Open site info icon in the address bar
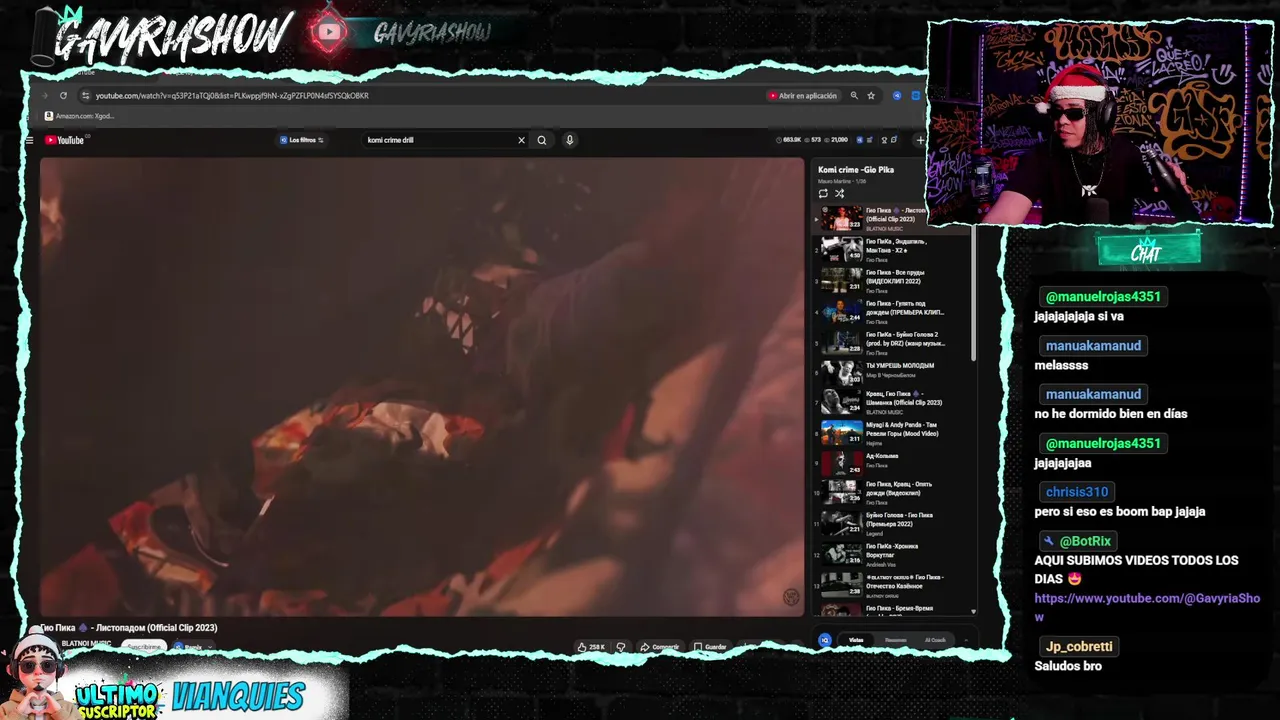Screen dimensions: 1280x720 [x=86, y=96]
